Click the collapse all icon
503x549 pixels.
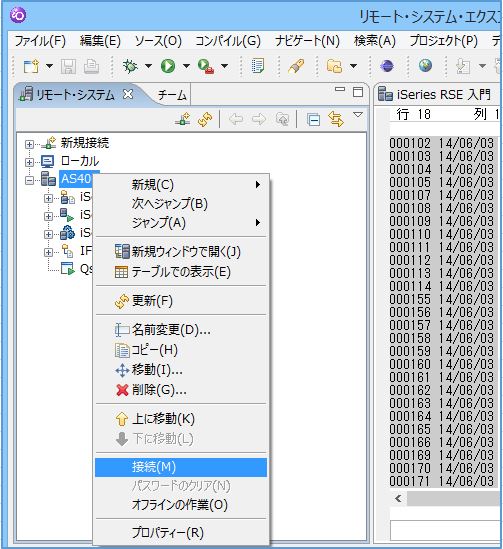[x=313, y=120]
